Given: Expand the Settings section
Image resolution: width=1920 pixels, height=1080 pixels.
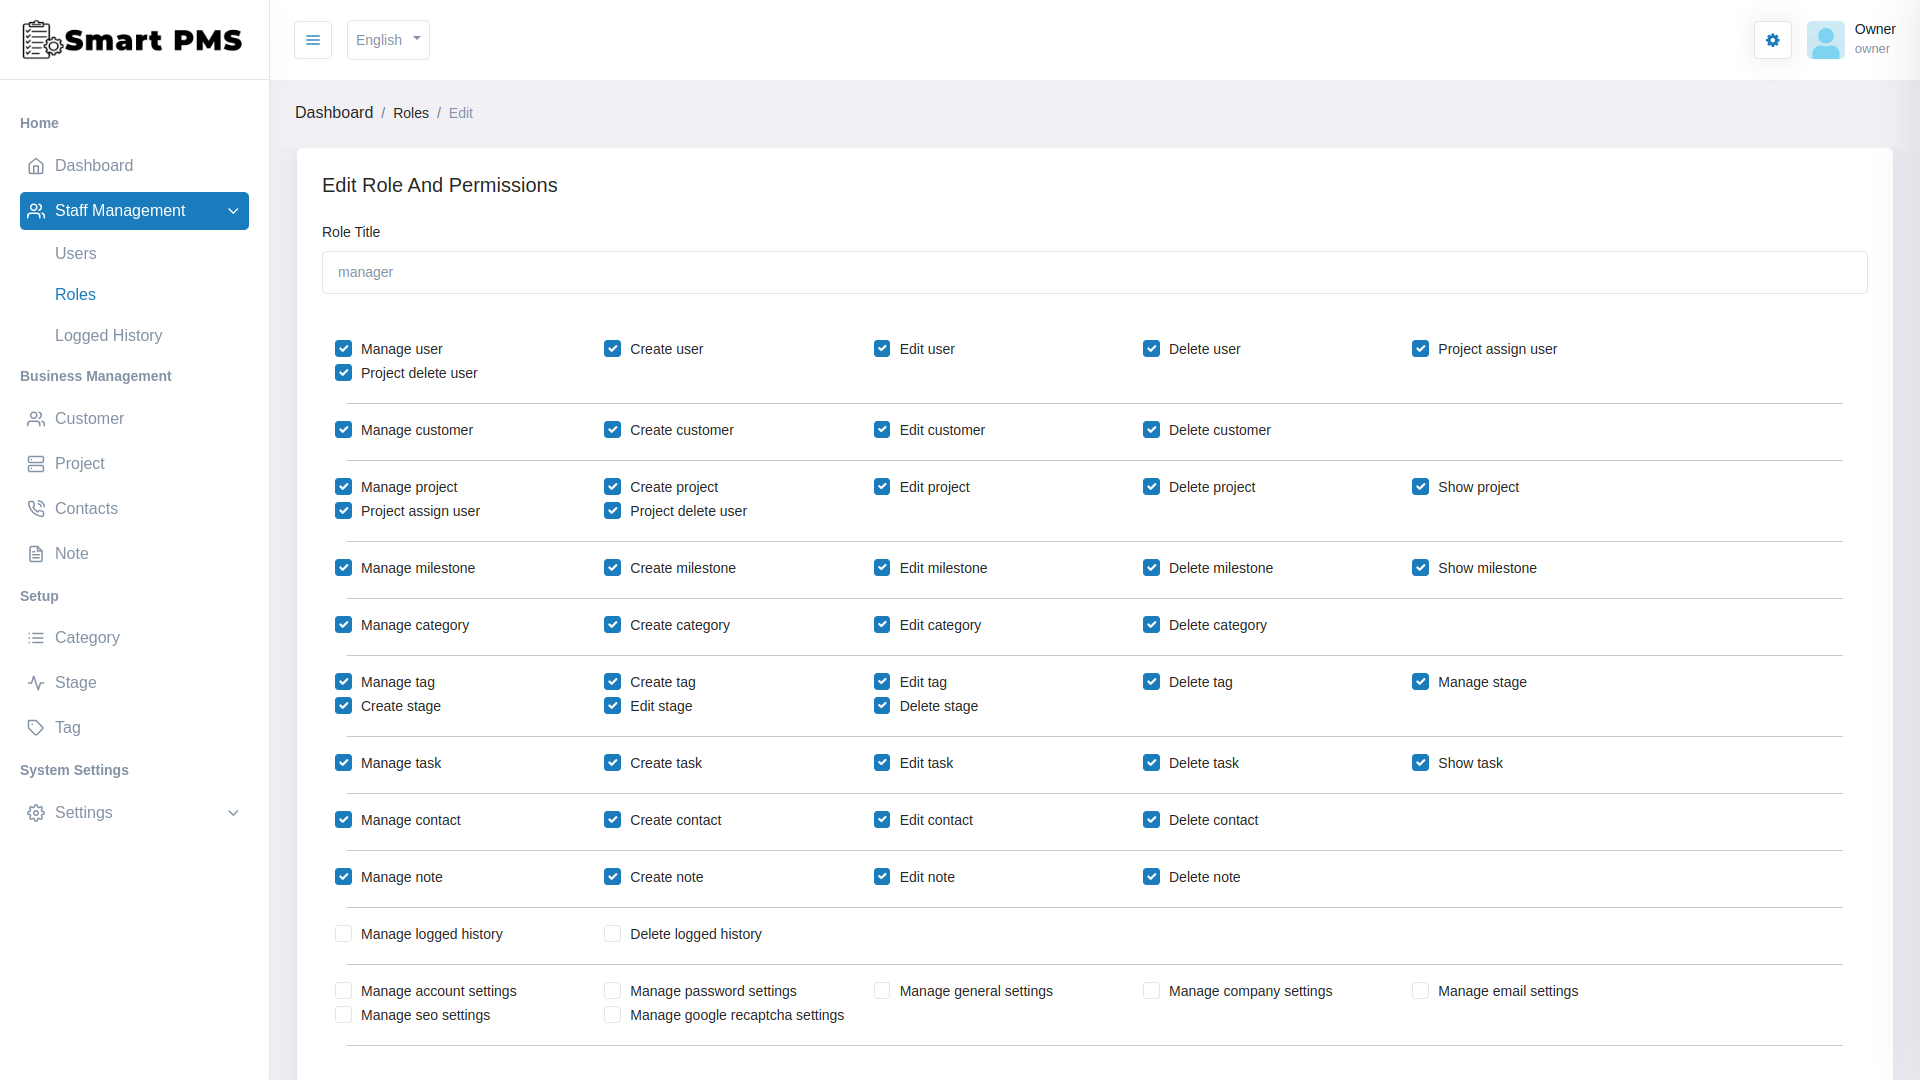Looking at the screenshot, I should [x=233, y=813].
